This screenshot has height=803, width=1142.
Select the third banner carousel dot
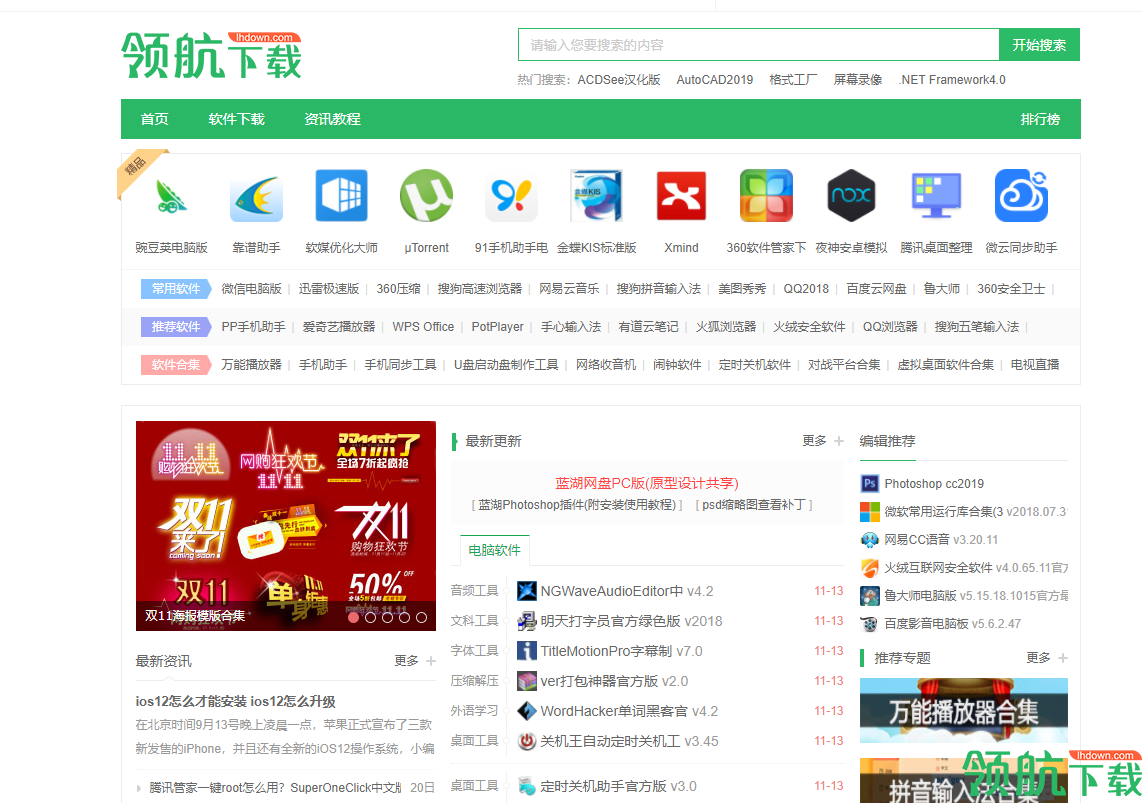click(x=387, y=617)
